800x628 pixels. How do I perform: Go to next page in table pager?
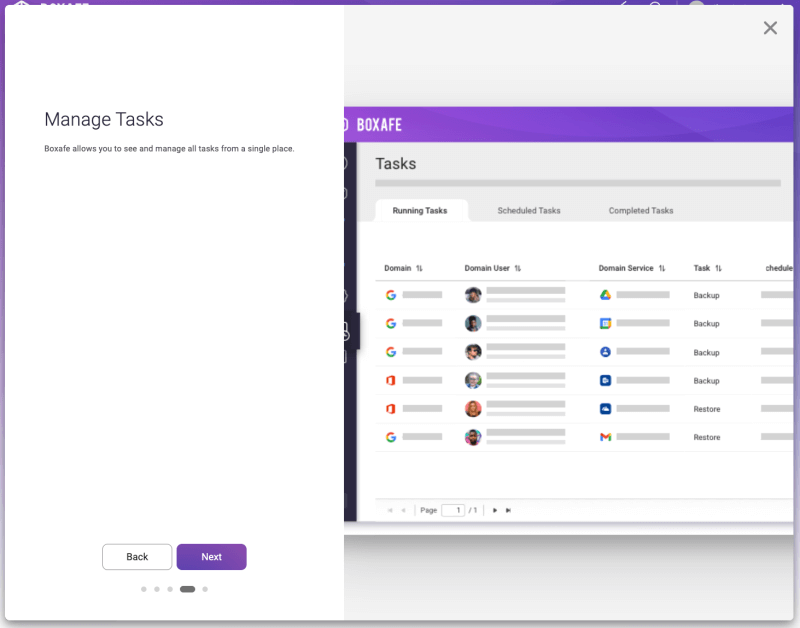click(x=494, y=510)
